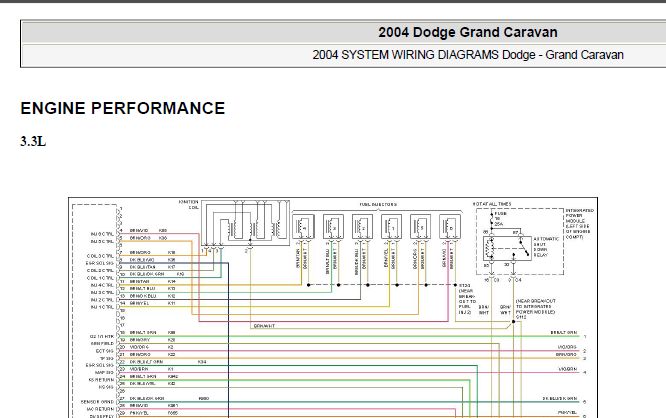
Task: Click the 'IGNITION COIL' label
Action: pos(189,205)
